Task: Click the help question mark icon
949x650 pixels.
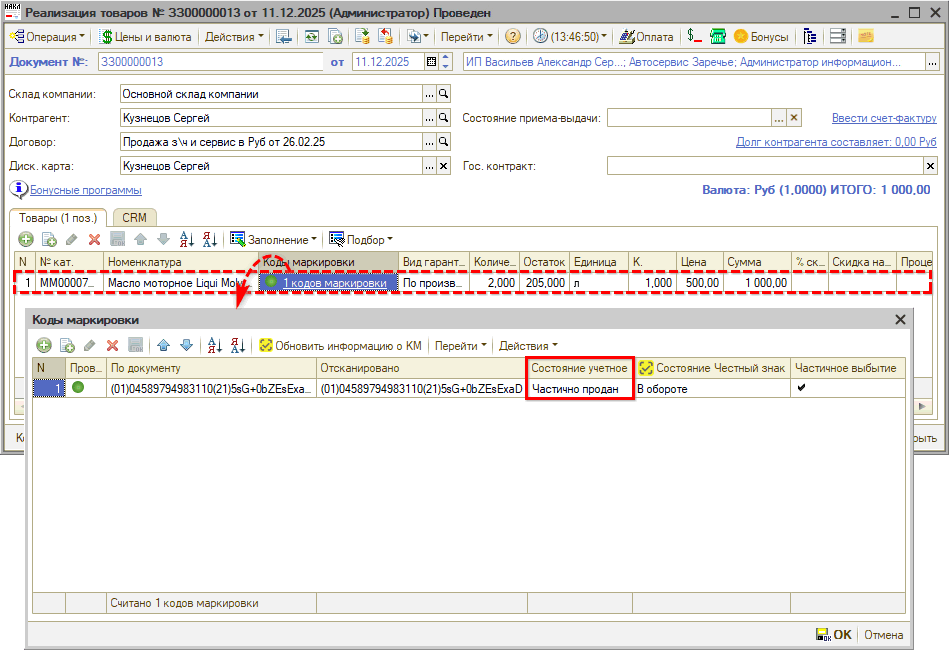Action: point(512,37)
